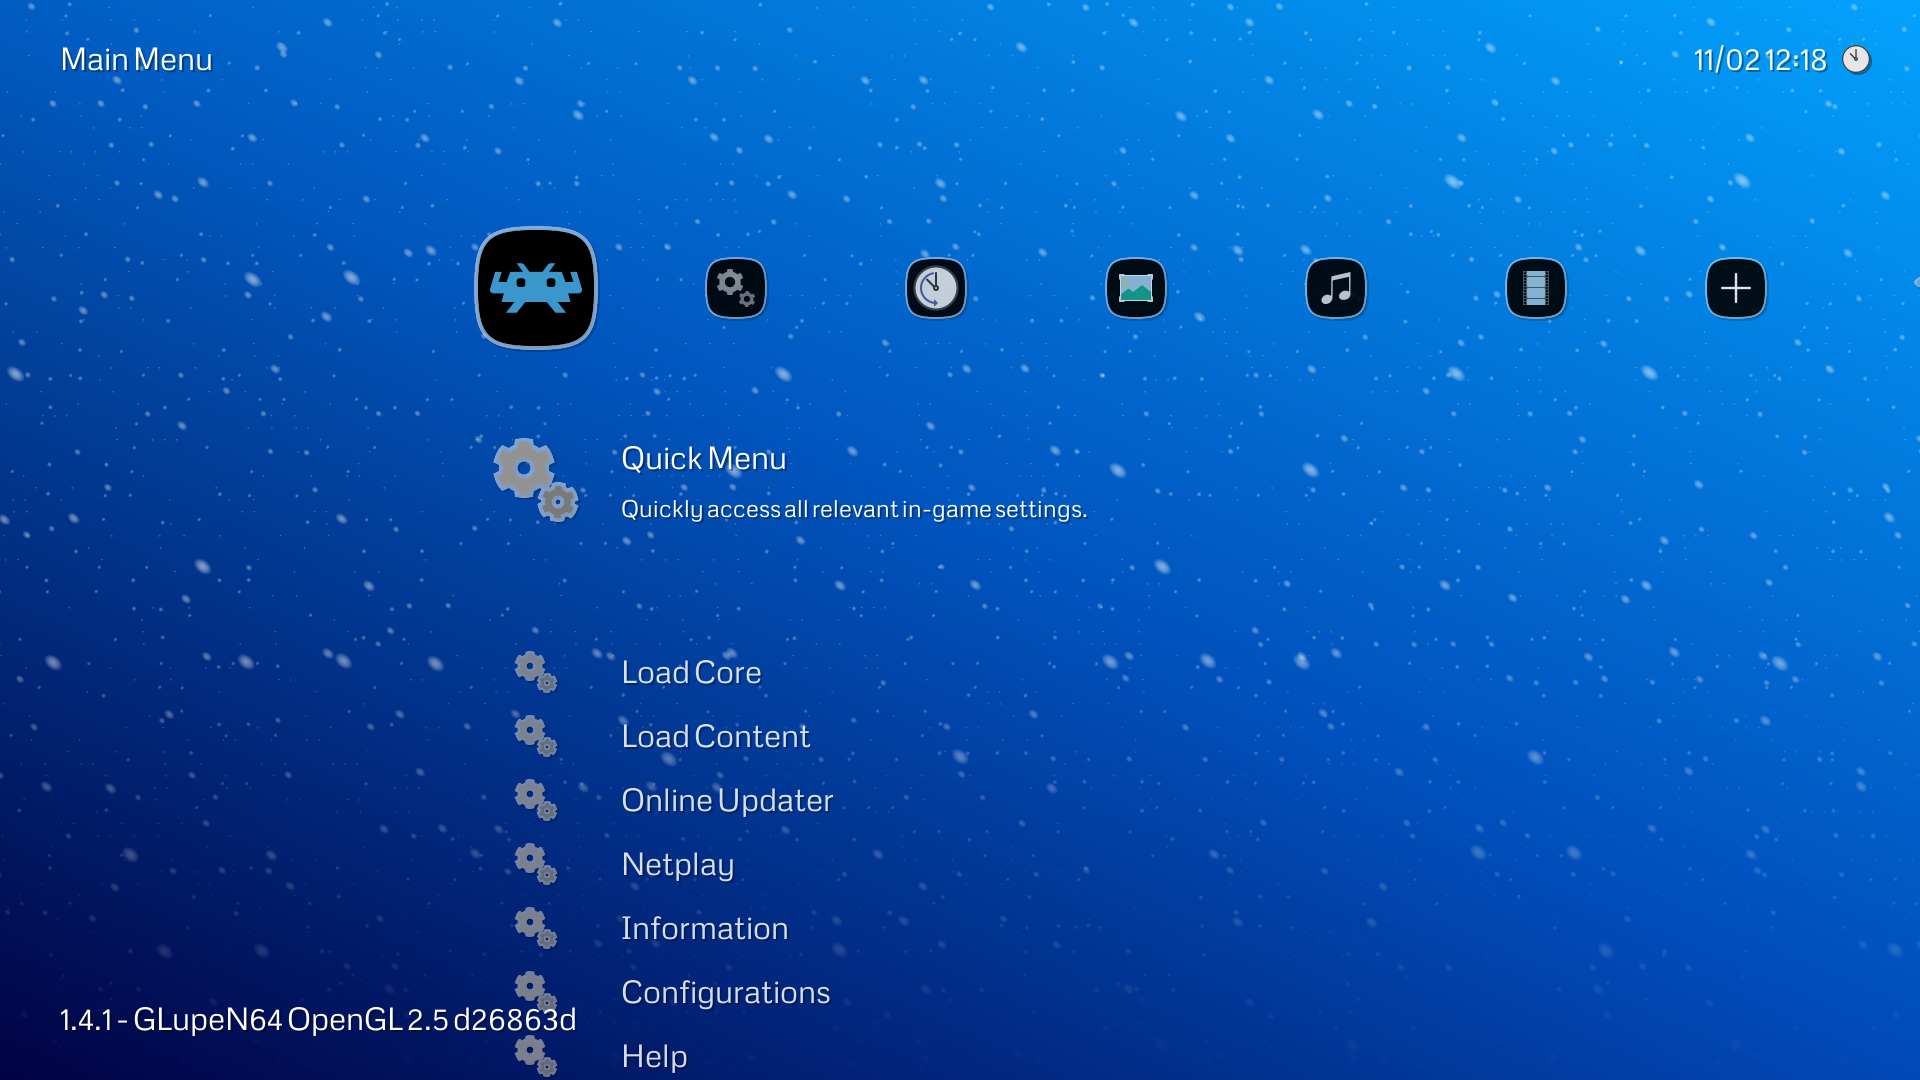Click the large Quick Menu gear icon
Screen dimensions: 1920x1080
pos(536,480)
